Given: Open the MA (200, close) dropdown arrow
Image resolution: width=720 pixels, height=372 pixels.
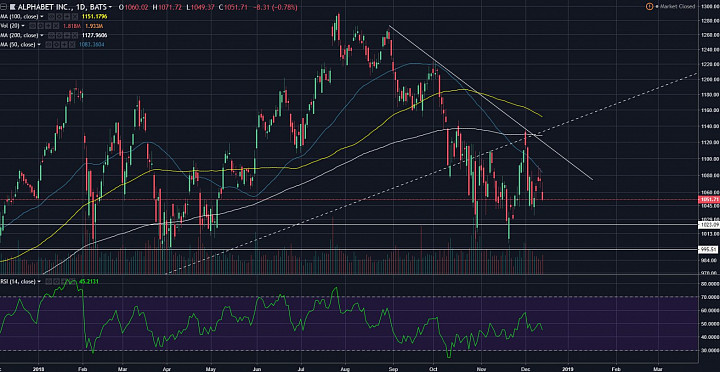Looking at the screenshot, I should point(42,35).
